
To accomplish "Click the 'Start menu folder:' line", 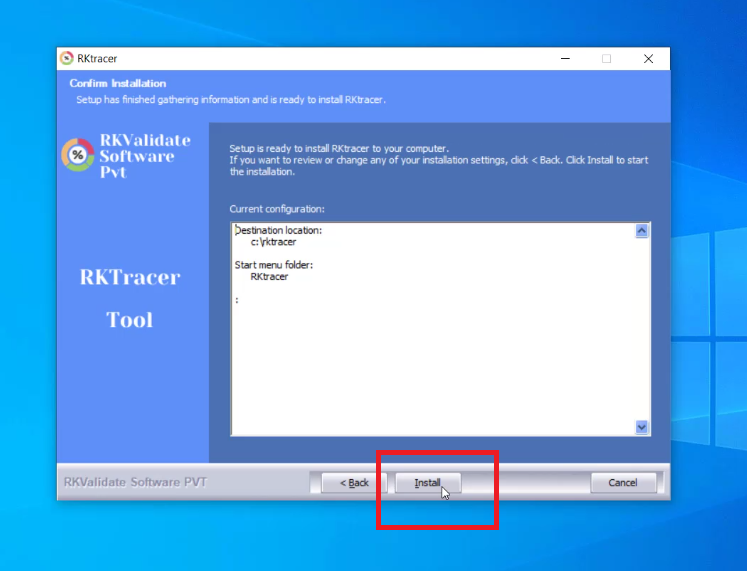I will click(x=274, y=265).
